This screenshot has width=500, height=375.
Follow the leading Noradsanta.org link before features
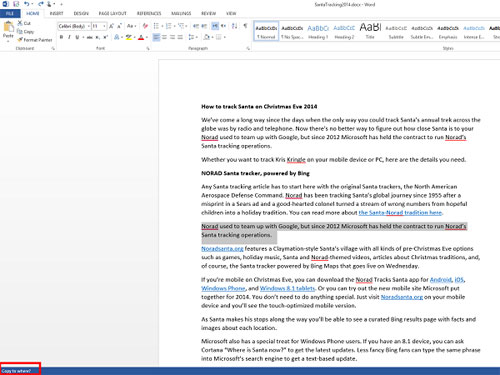coord(222,249)
